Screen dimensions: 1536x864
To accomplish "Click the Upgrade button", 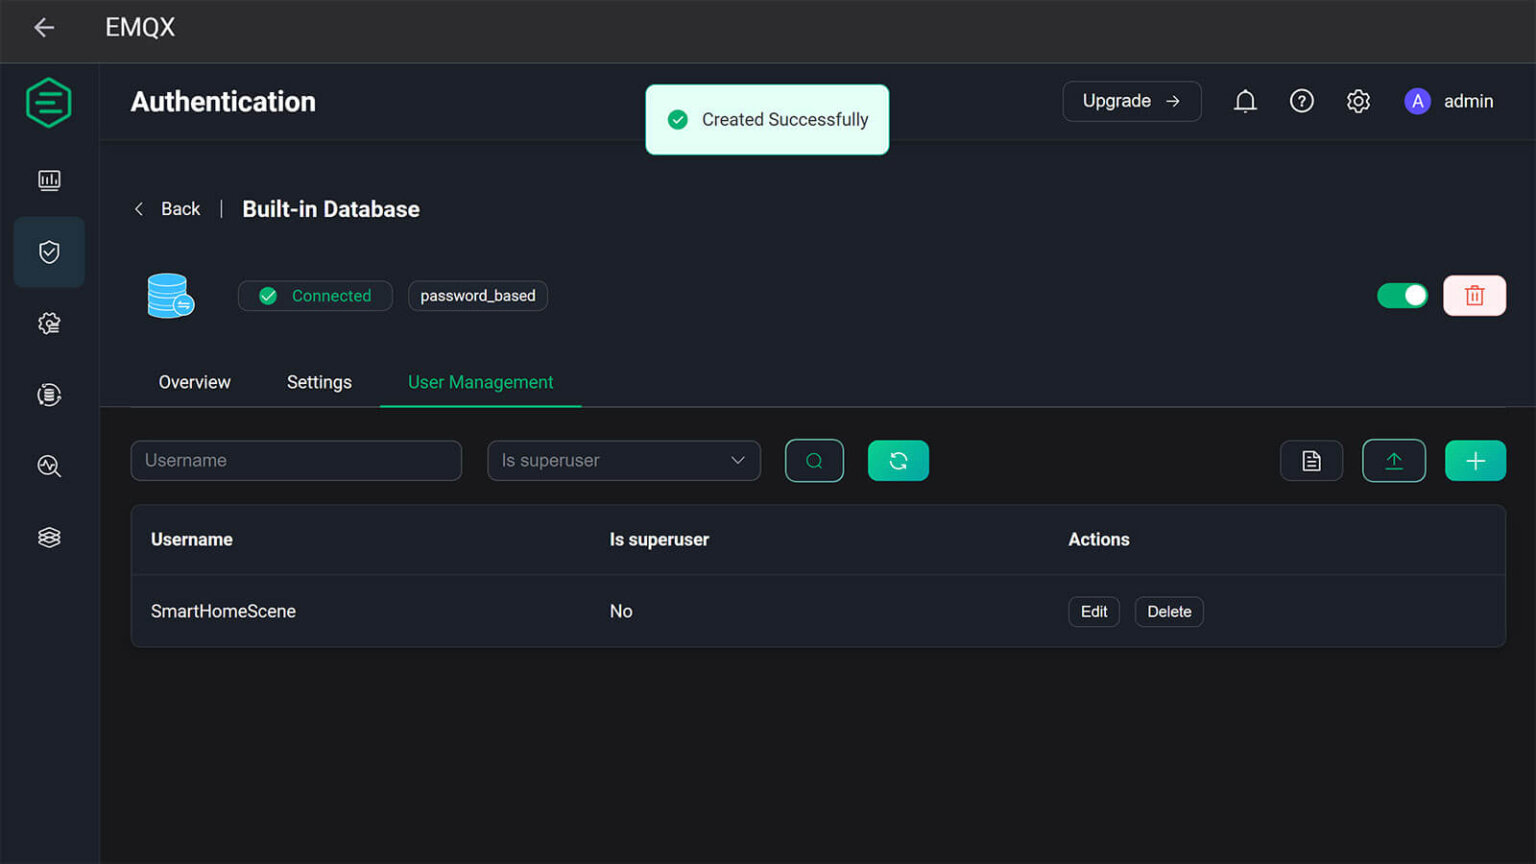I will [x=1131, y=101].
